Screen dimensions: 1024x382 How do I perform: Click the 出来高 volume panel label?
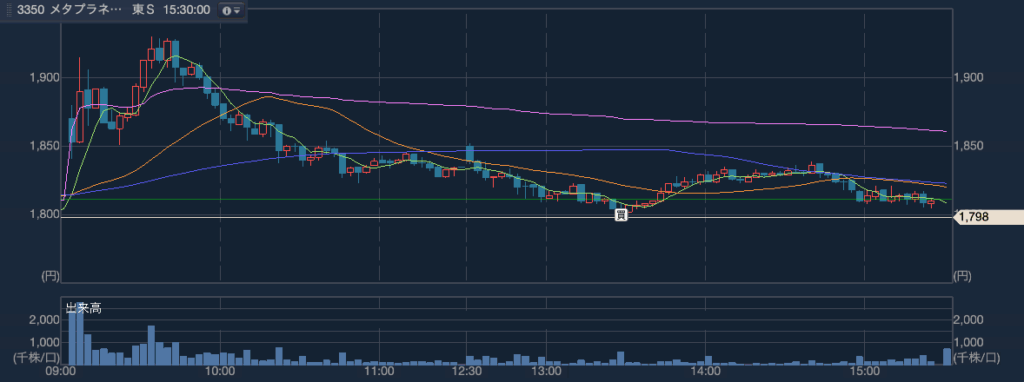tap(83, 308)
